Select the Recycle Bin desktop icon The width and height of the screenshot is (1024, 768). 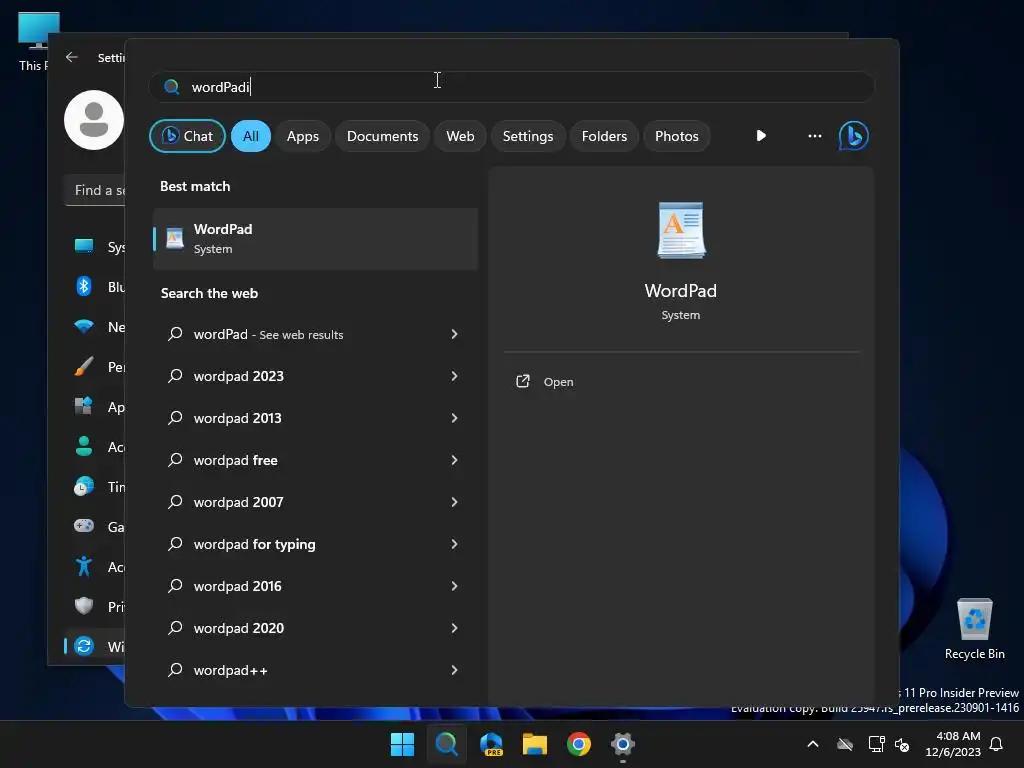pyautogui.click(x=974, y=629)
